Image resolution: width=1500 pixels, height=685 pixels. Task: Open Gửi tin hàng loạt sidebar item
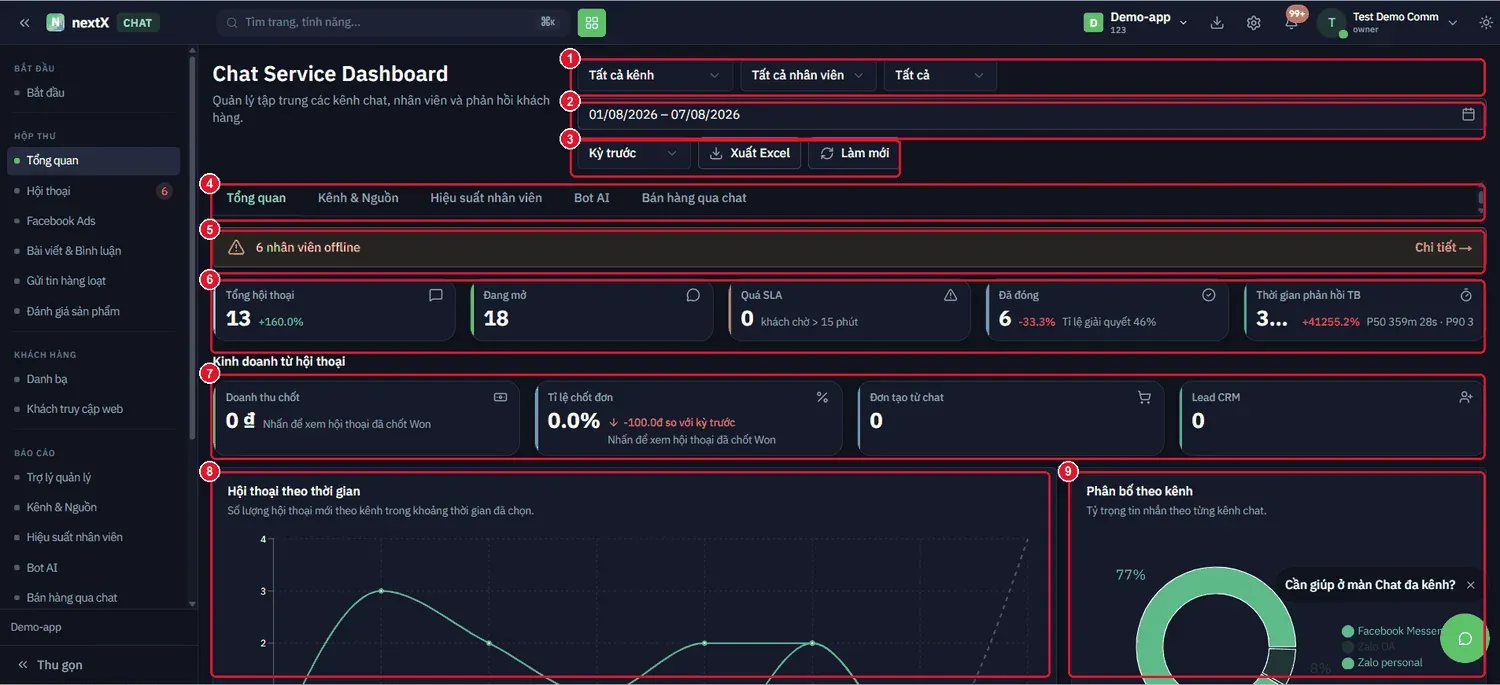[x=93, y=281]
